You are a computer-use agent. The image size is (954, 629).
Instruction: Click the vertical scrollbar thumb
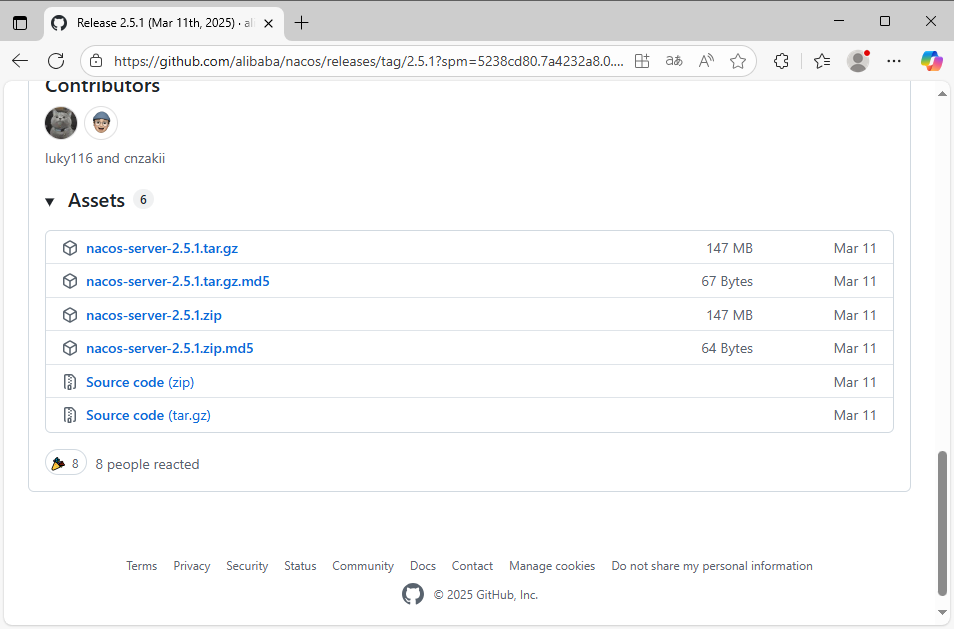click(941, 520)
